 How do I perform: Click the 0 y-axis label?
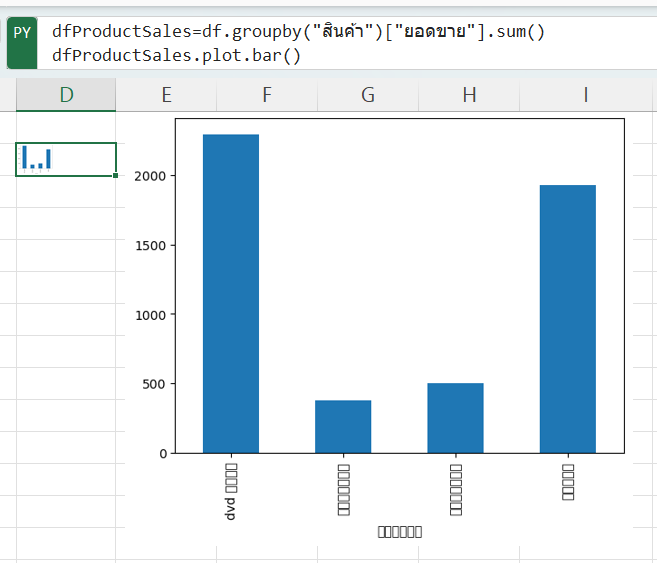pyautogui.click(x=163, y=454)
